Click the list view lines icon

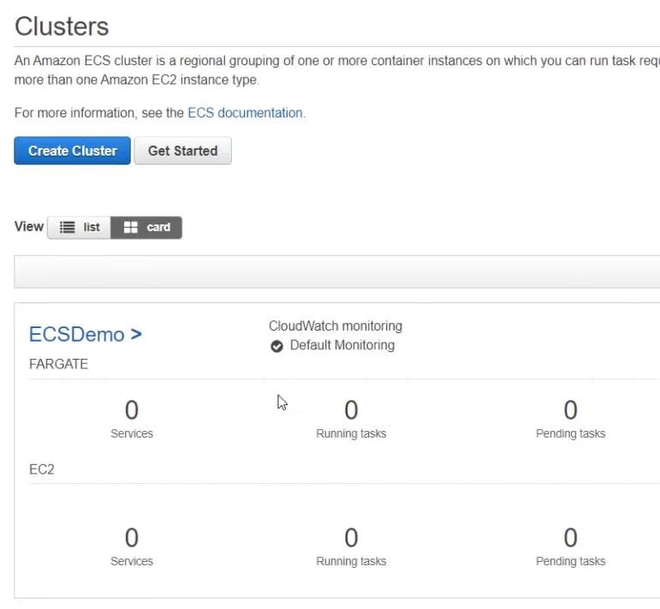tap(68, 228)
